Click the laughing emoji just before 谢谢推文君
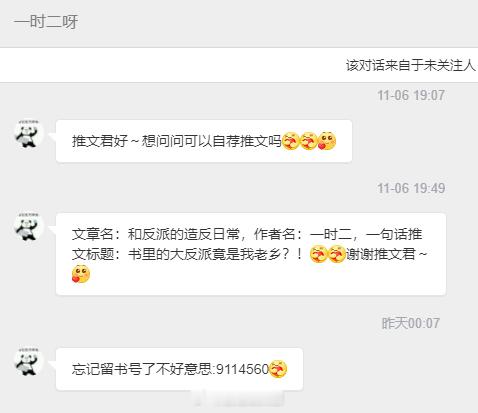 coord(337,254)
